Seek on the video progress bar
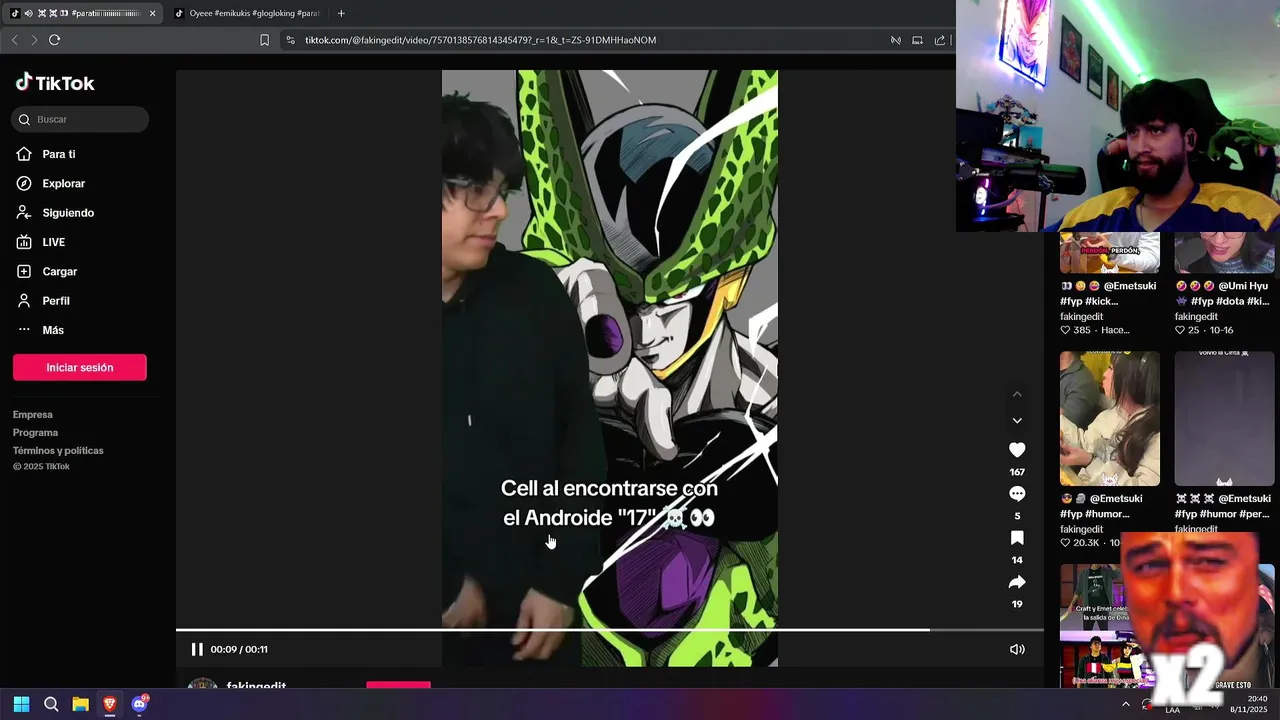The height and width of the screenshot is (720, 1280). pyautogui.click(x=610, y=630)
